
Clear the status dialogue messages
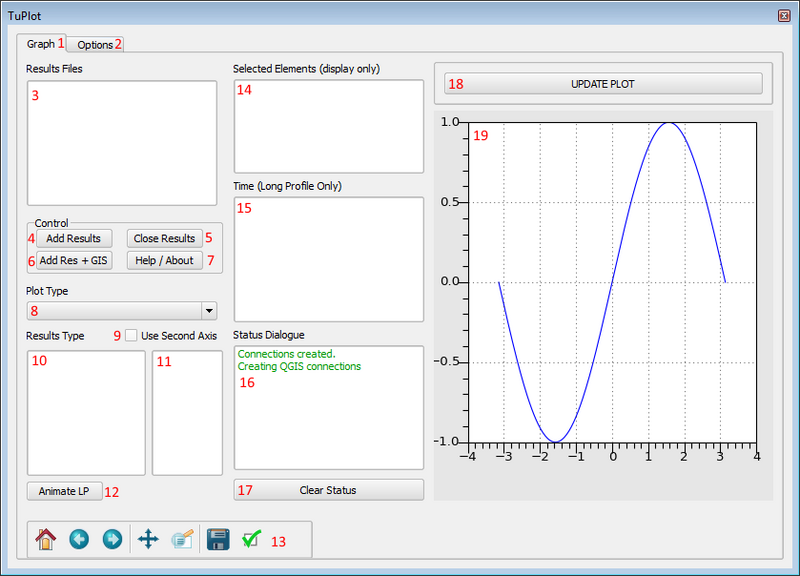(x=328, y=490)
